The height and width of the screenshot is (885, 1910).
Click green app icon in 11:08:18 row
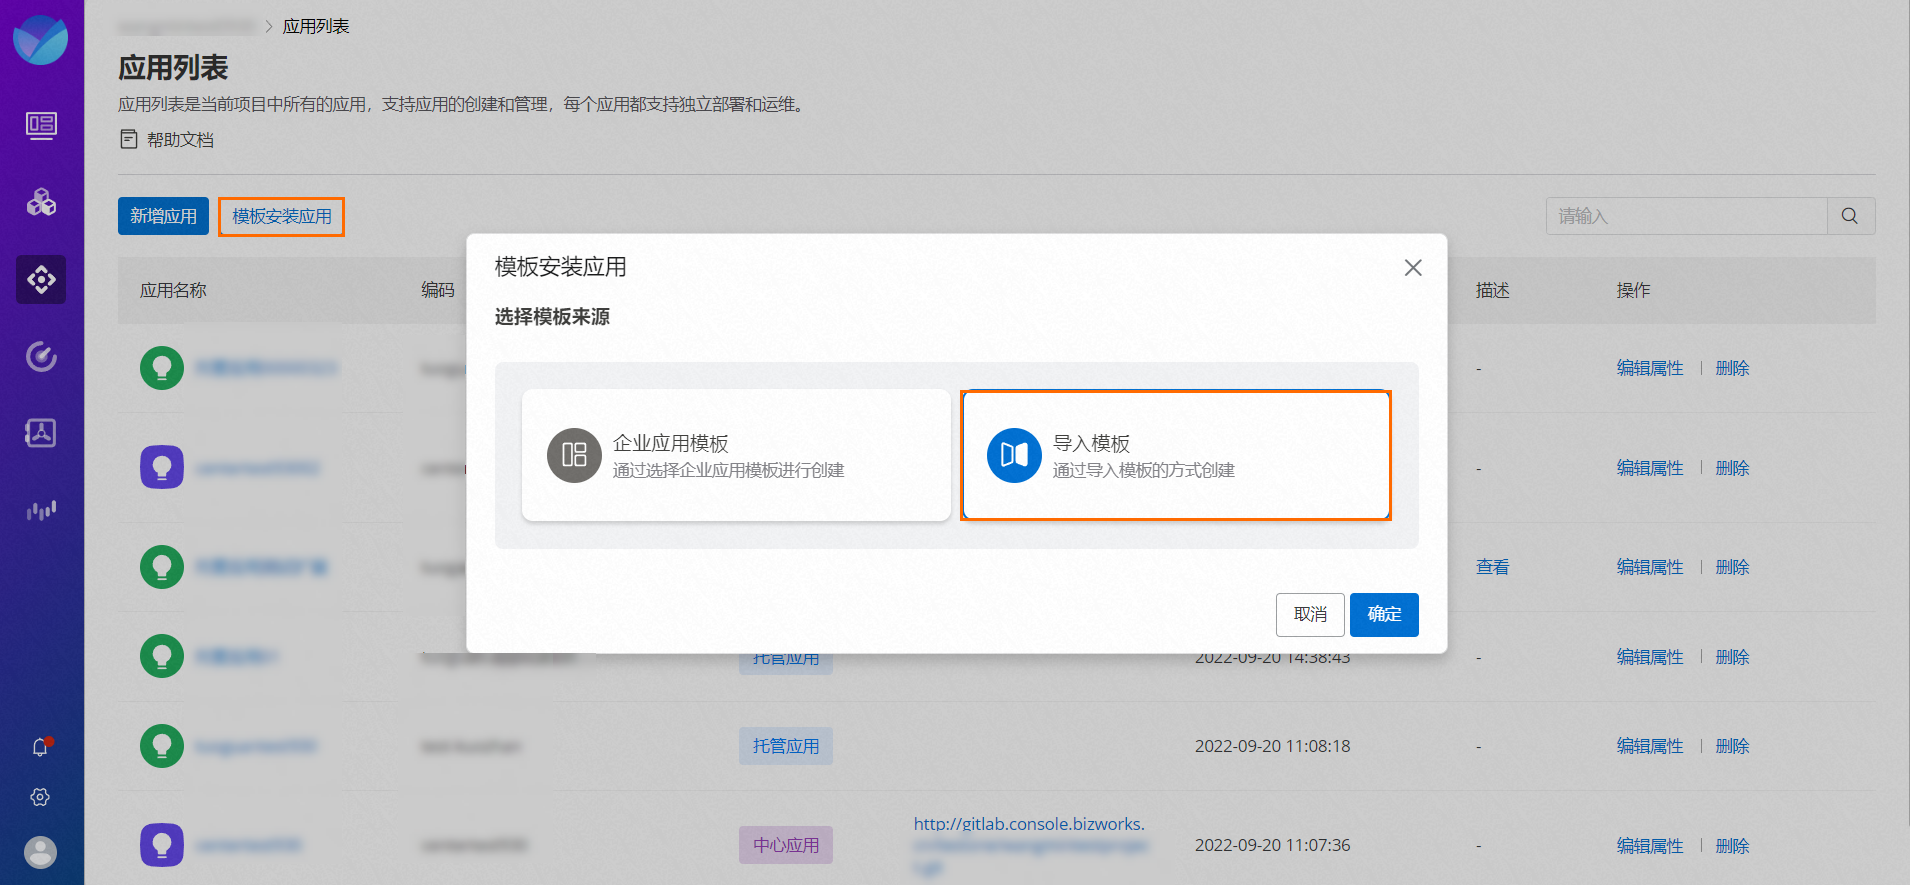(162, 746)
